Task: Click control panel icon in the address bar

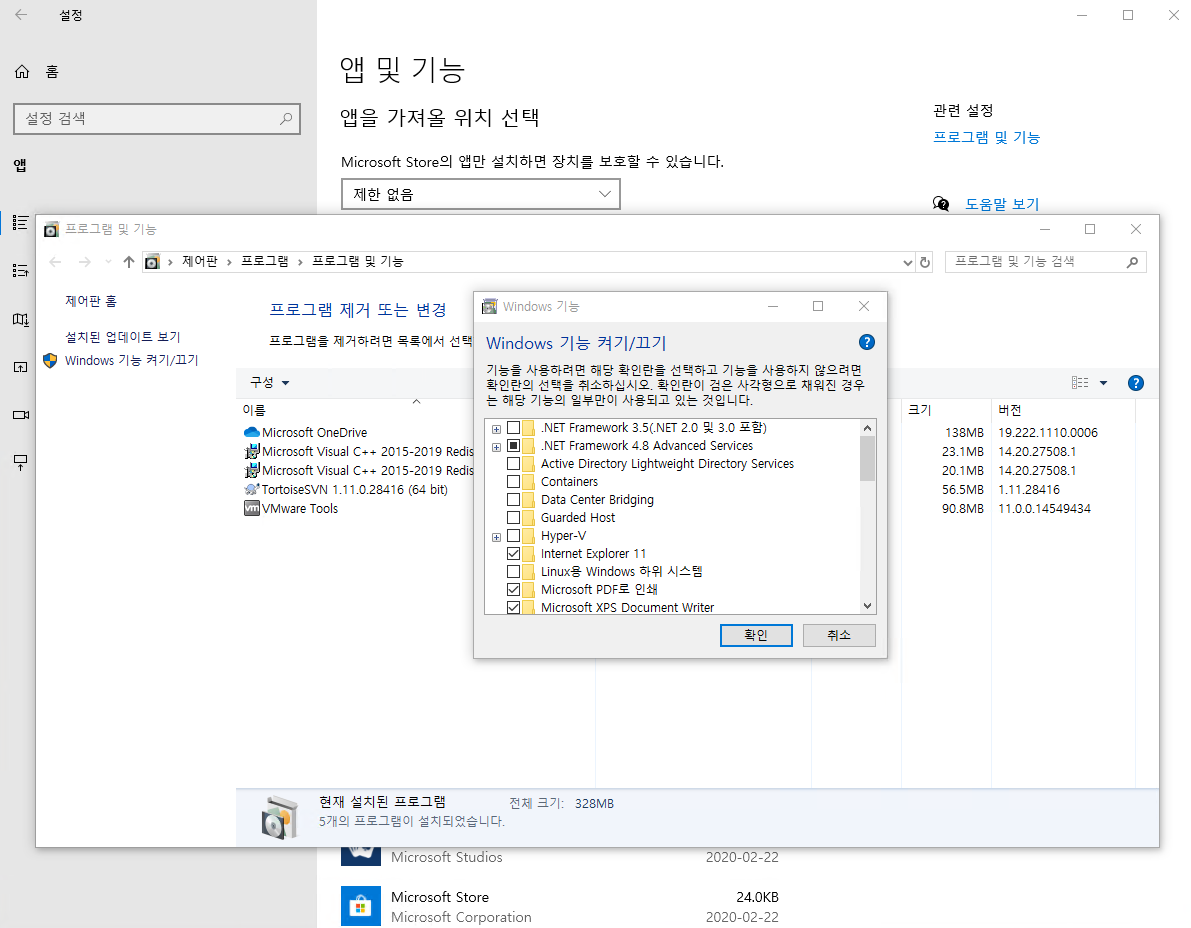Action: point(152,262)
